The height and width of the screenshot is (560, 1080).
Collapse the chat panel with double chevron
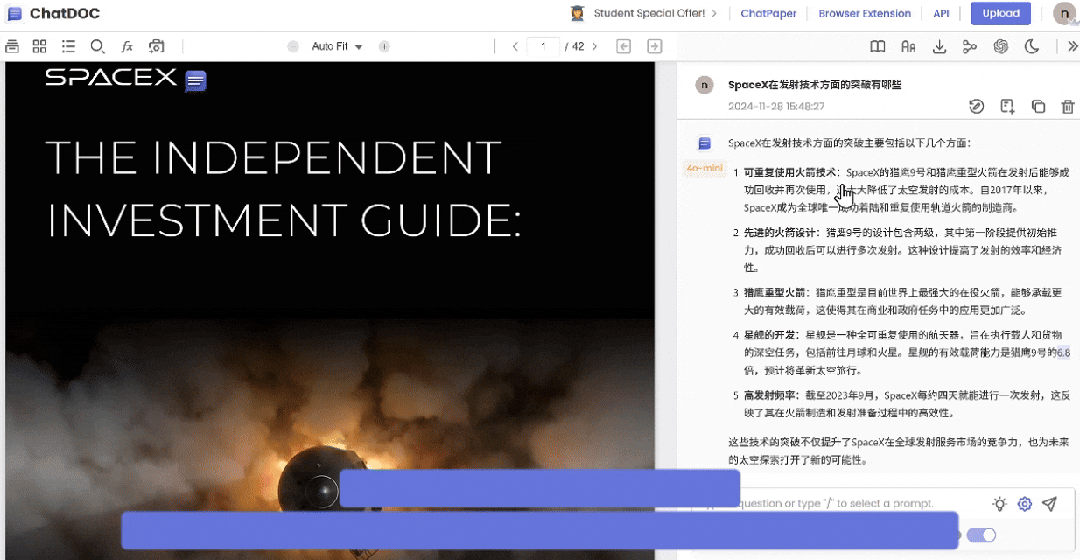1072,46
